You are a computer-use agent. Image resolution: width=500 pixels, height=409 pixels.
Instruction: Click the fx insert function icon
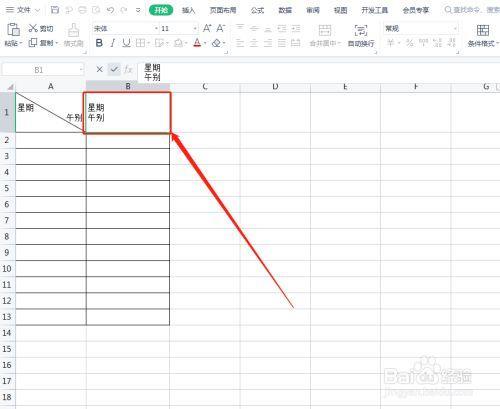coord(128,69)
